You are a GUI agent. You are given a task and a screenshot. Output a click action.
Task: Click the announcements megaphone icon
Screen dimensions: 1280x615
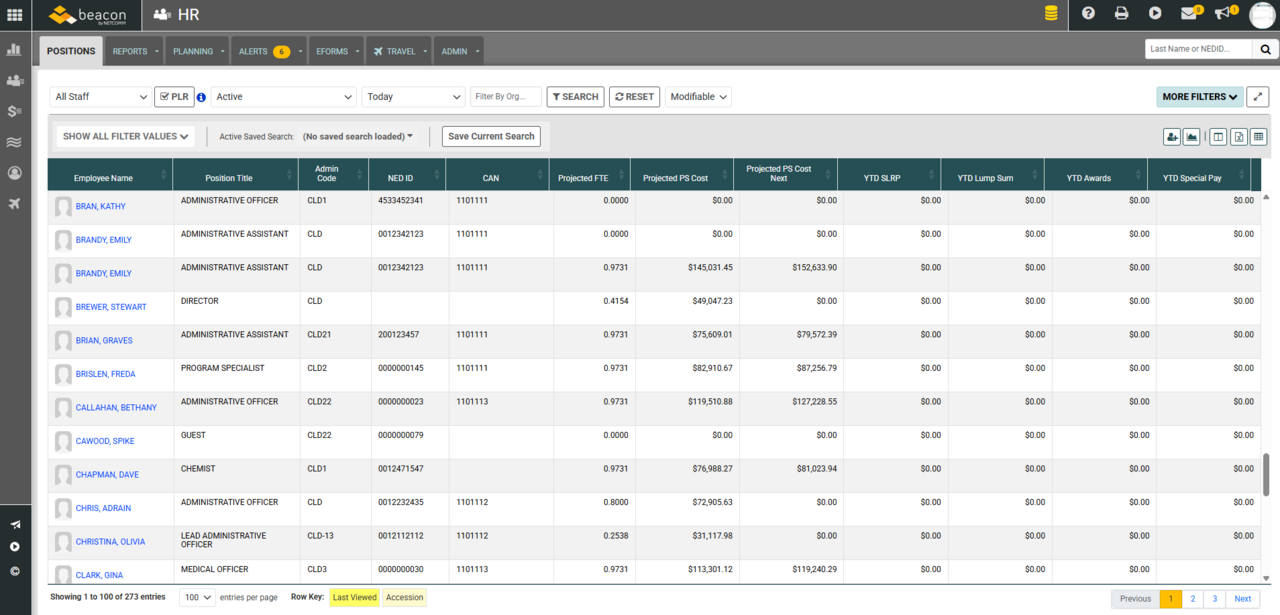pyautogui.click(x=1222, y=14)
